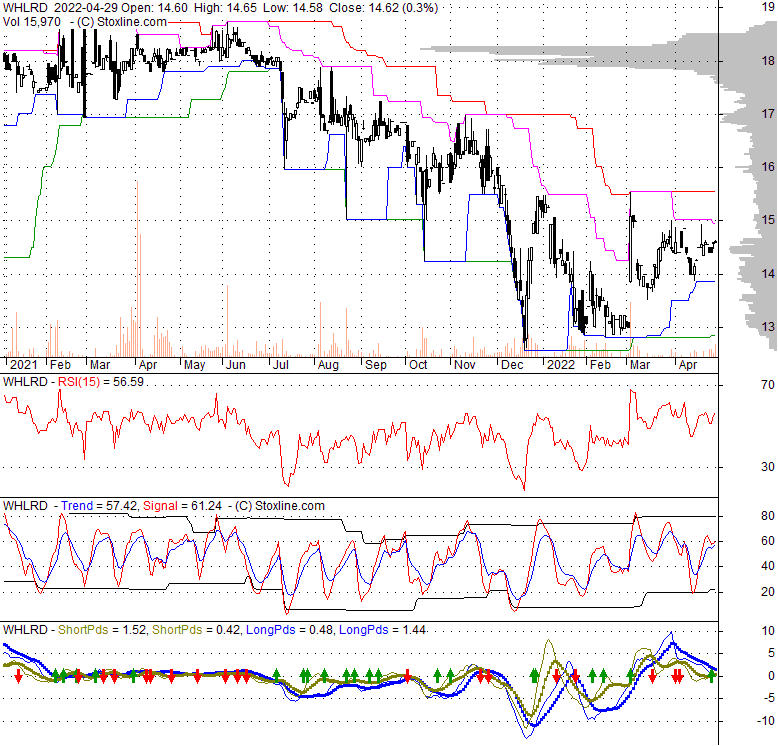This screenshot has width=778, height=746.
Task: Click the '2021' label on the time axis
Action: point(24,365)
